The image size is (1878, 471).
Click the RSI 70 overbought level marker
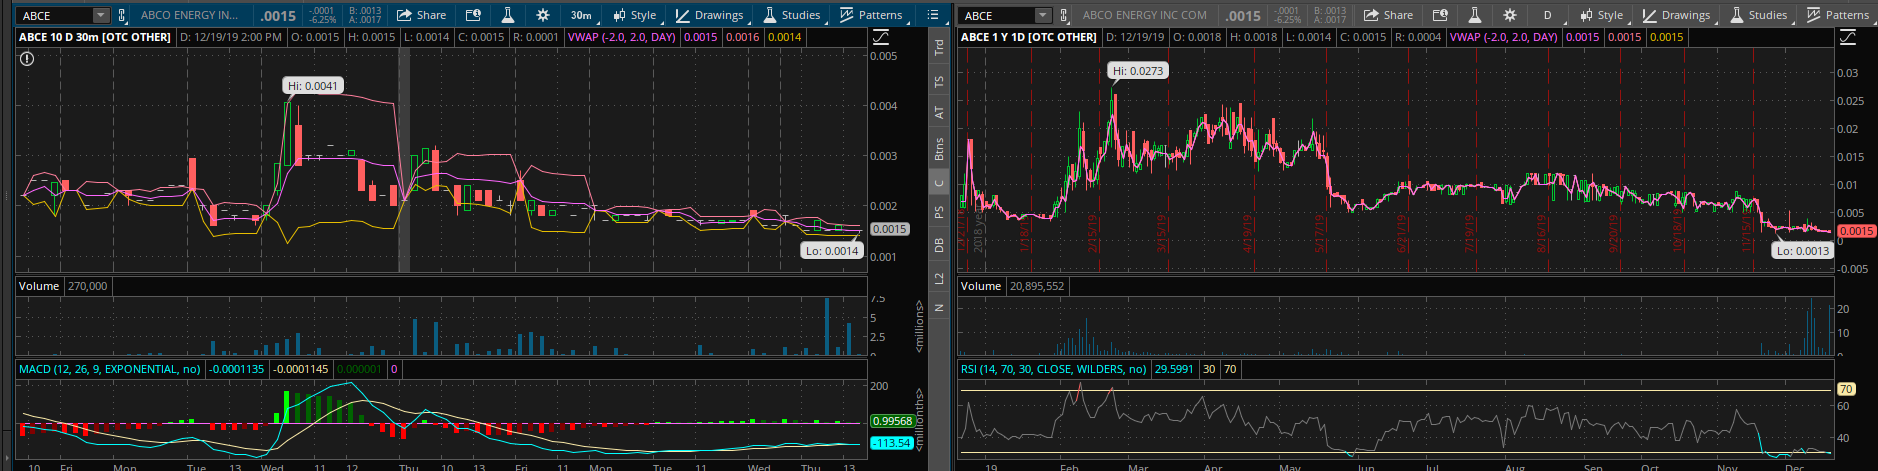point(1846,389)
